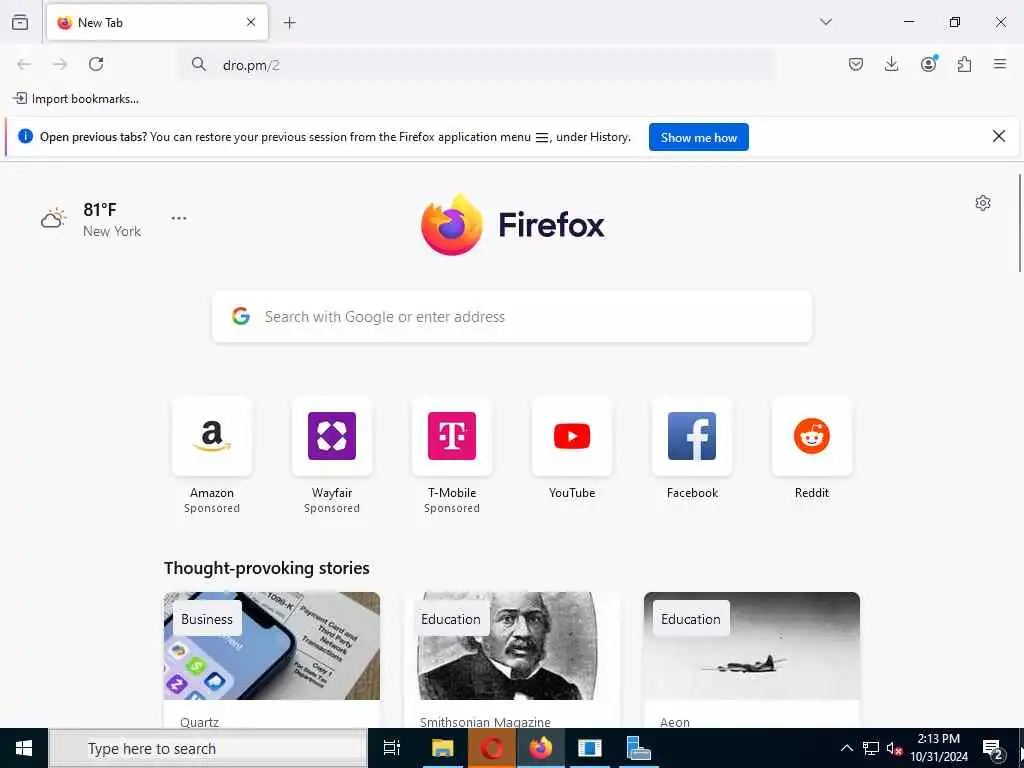1024x768 pixels.
Task: Open the Extensions puzzle icon
Action: pos(964,64)
